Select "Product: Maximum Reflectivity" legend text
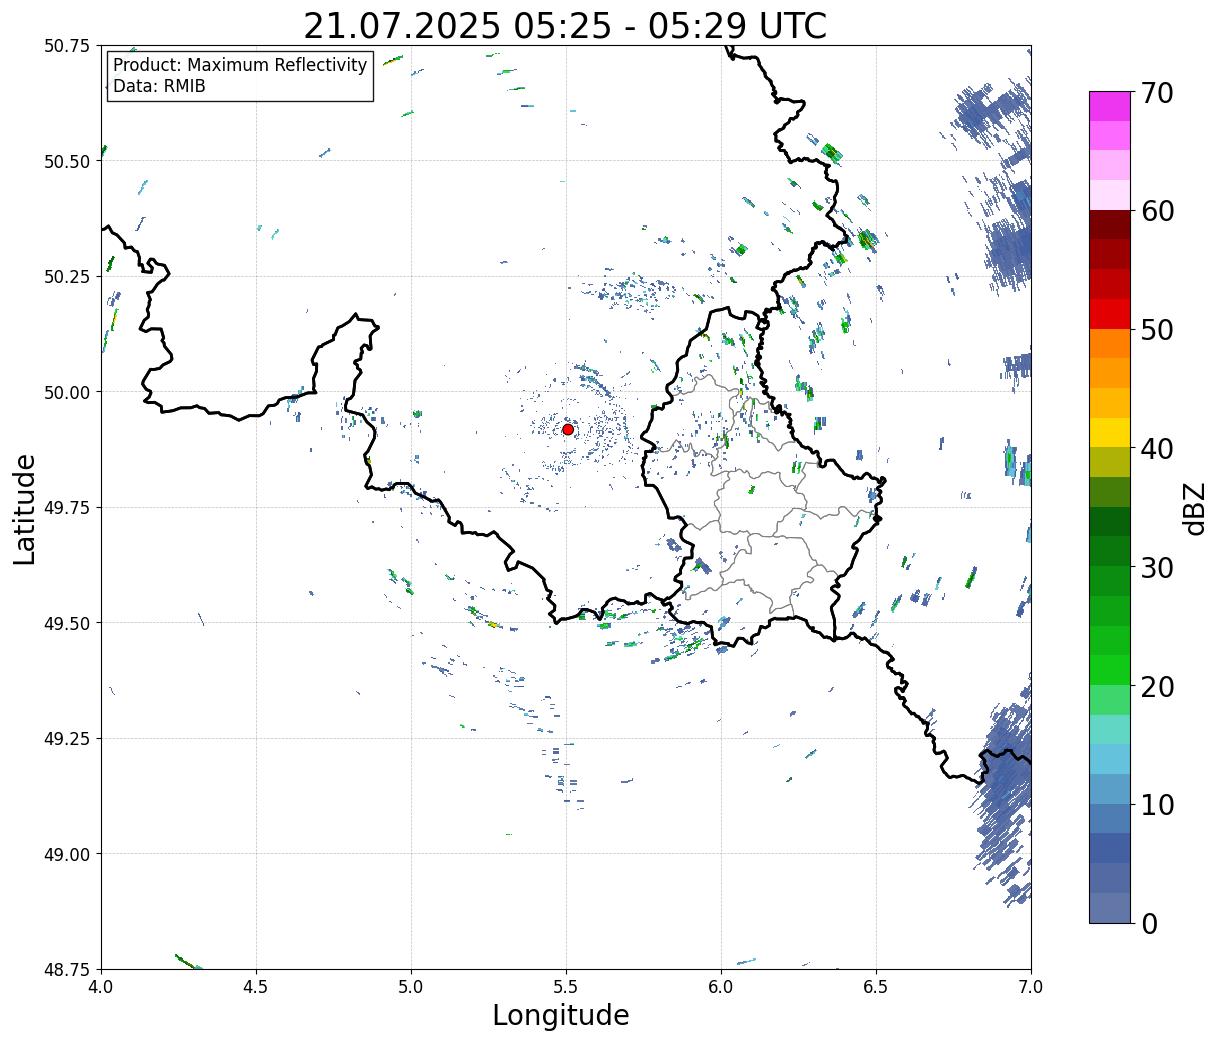The width and height of the screenshot is (1219, 1040). (x=240, y=65)
